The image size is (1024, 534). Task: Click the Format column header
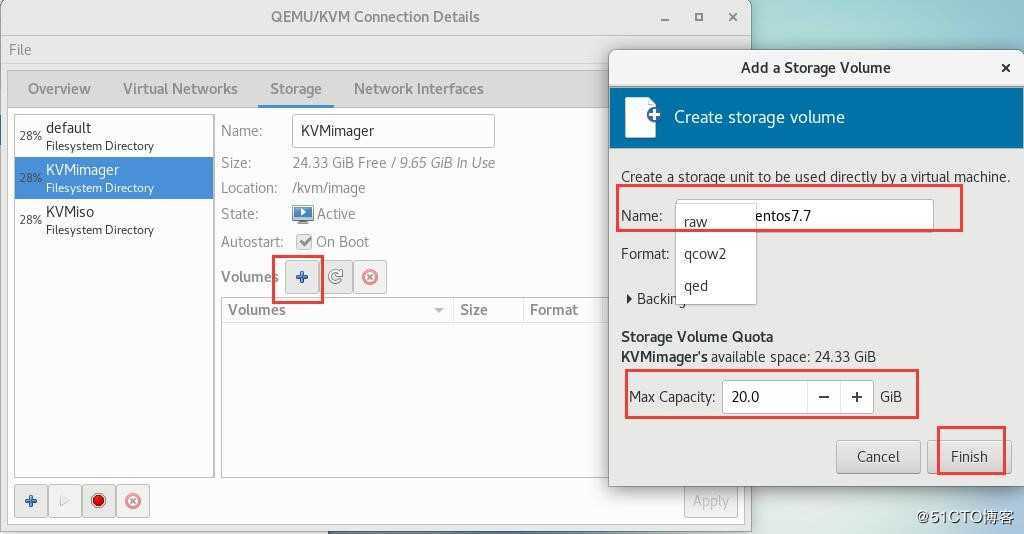pos(566,309)
